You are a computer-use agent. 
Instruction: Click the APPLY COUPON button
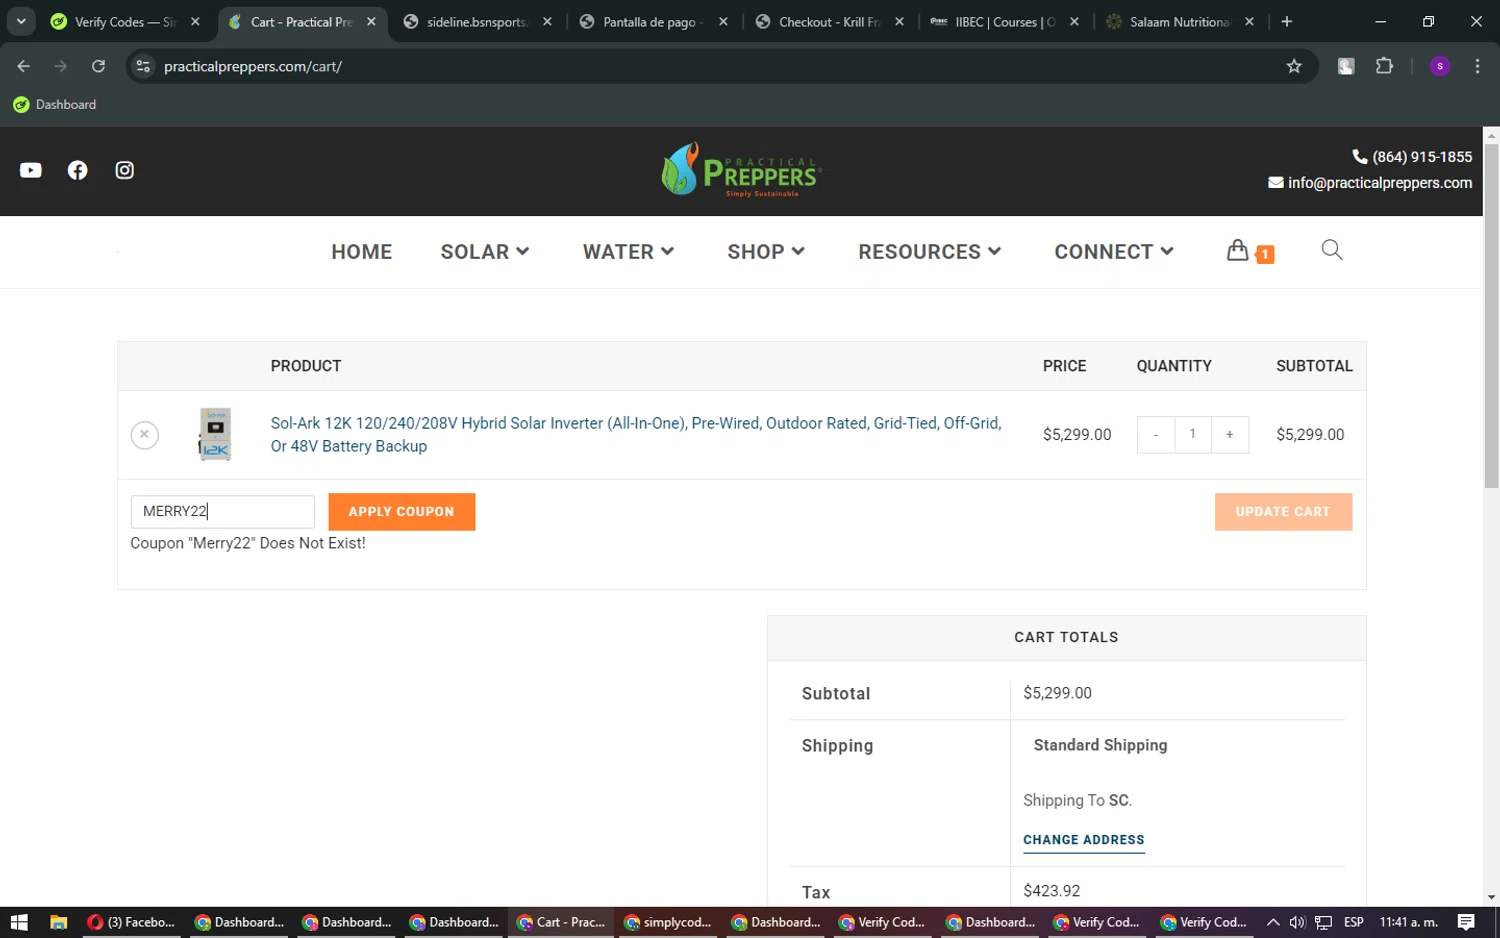tap(401, 511)
